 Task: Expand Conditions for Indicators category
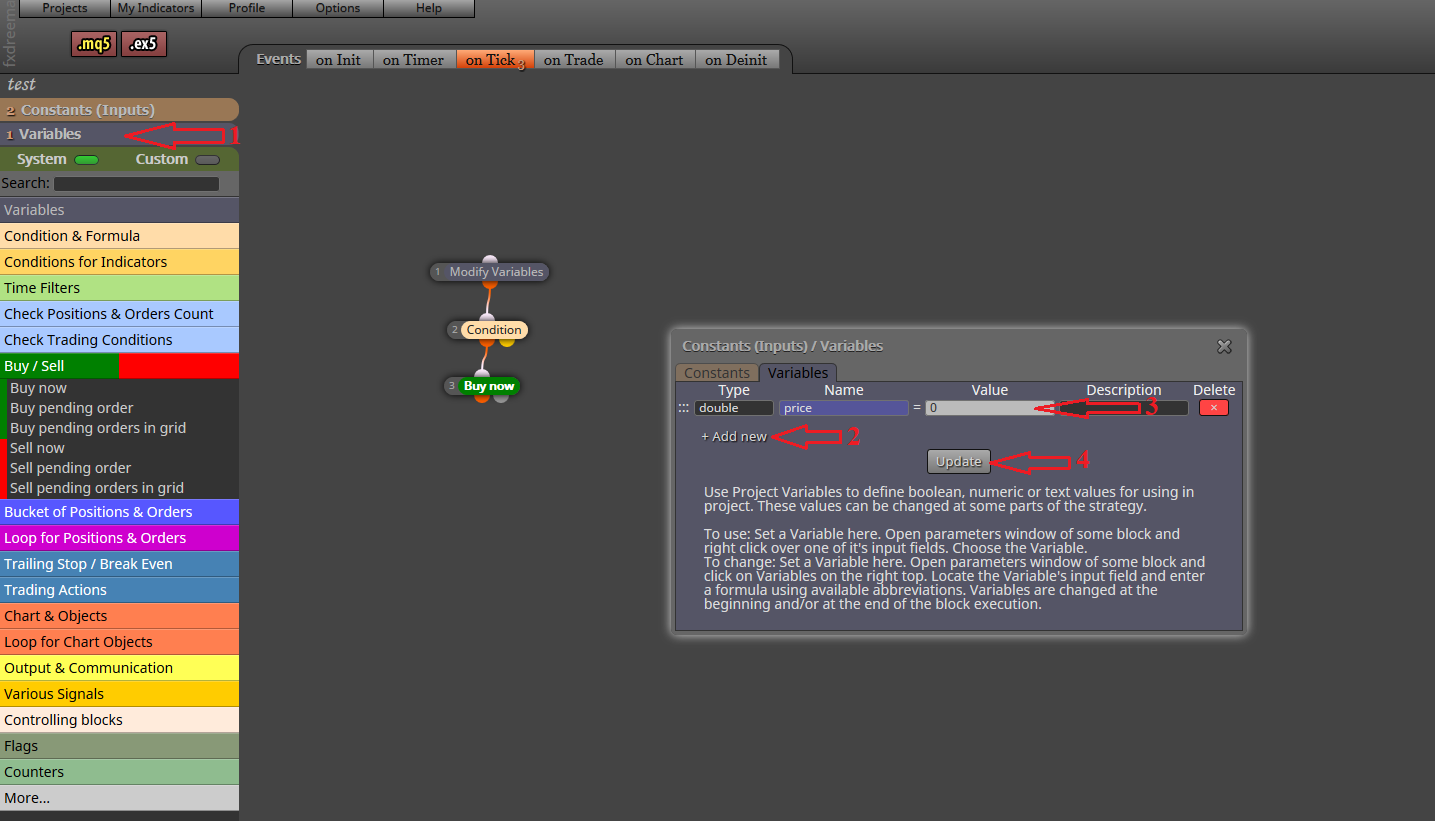(x=119, y=262)
